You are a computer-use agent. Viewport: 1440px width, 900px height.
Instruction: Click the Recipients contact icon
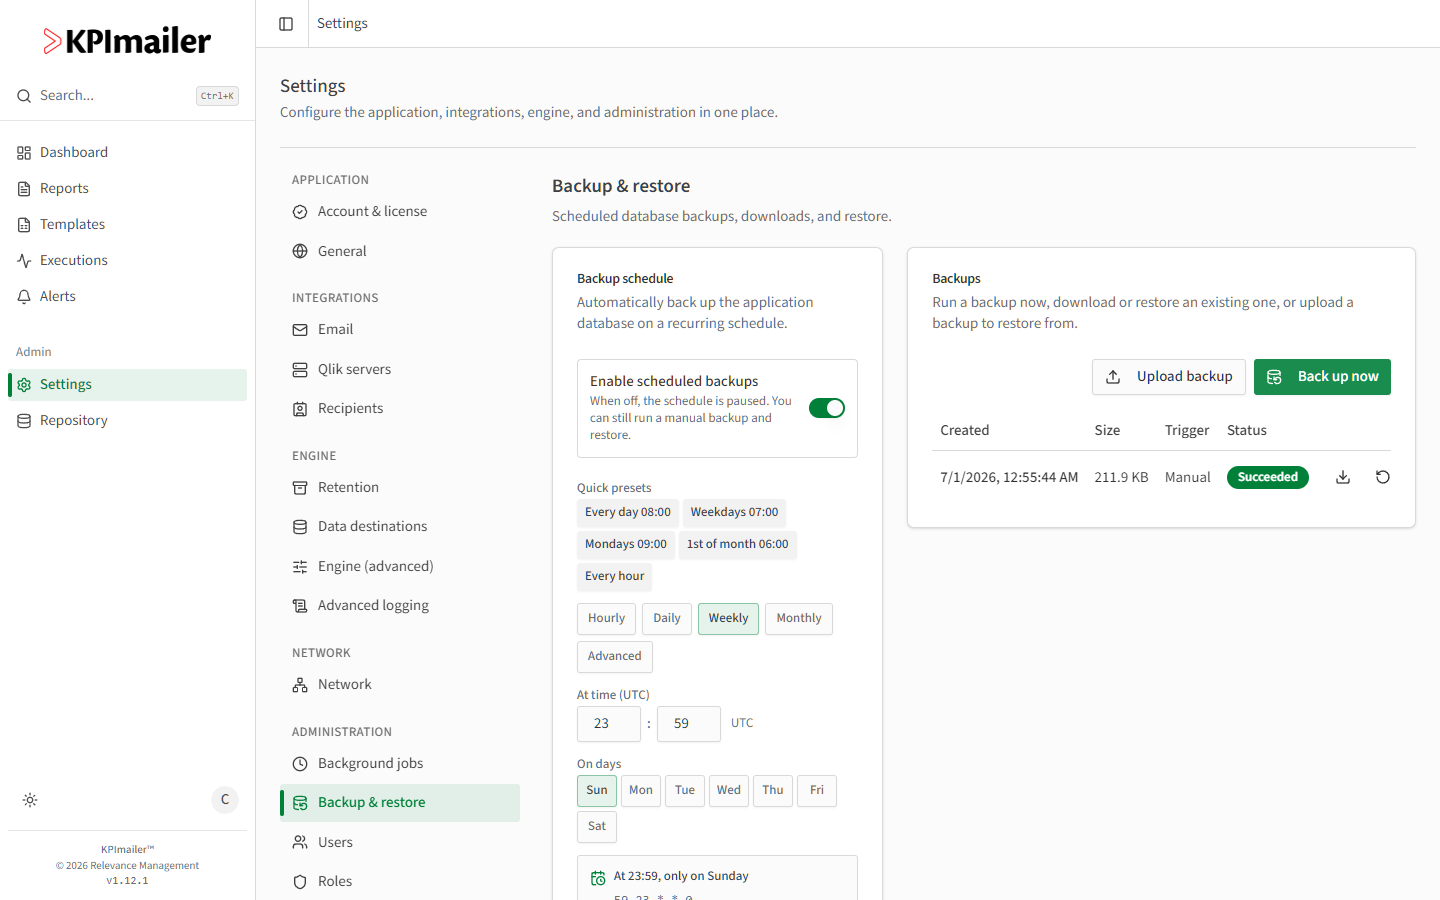[x=300, y=409]
